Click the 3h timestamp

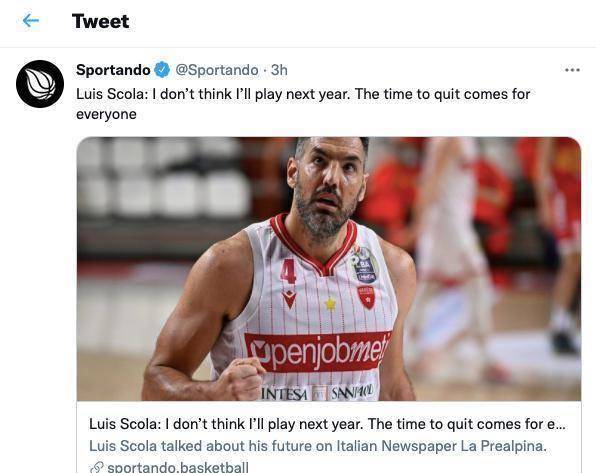(x=279, y=70)
